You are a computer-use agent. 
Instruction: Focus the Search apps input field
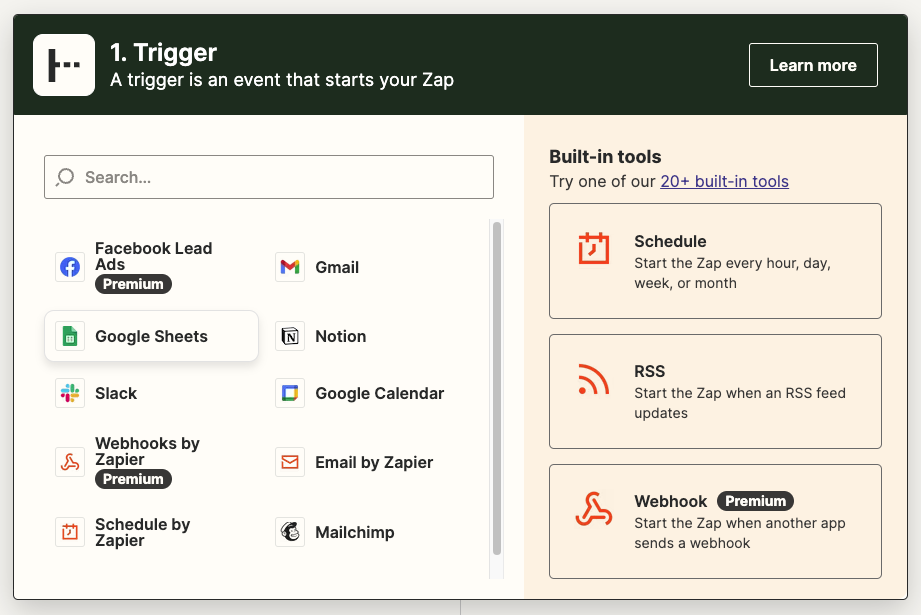(x=269, y=177)
